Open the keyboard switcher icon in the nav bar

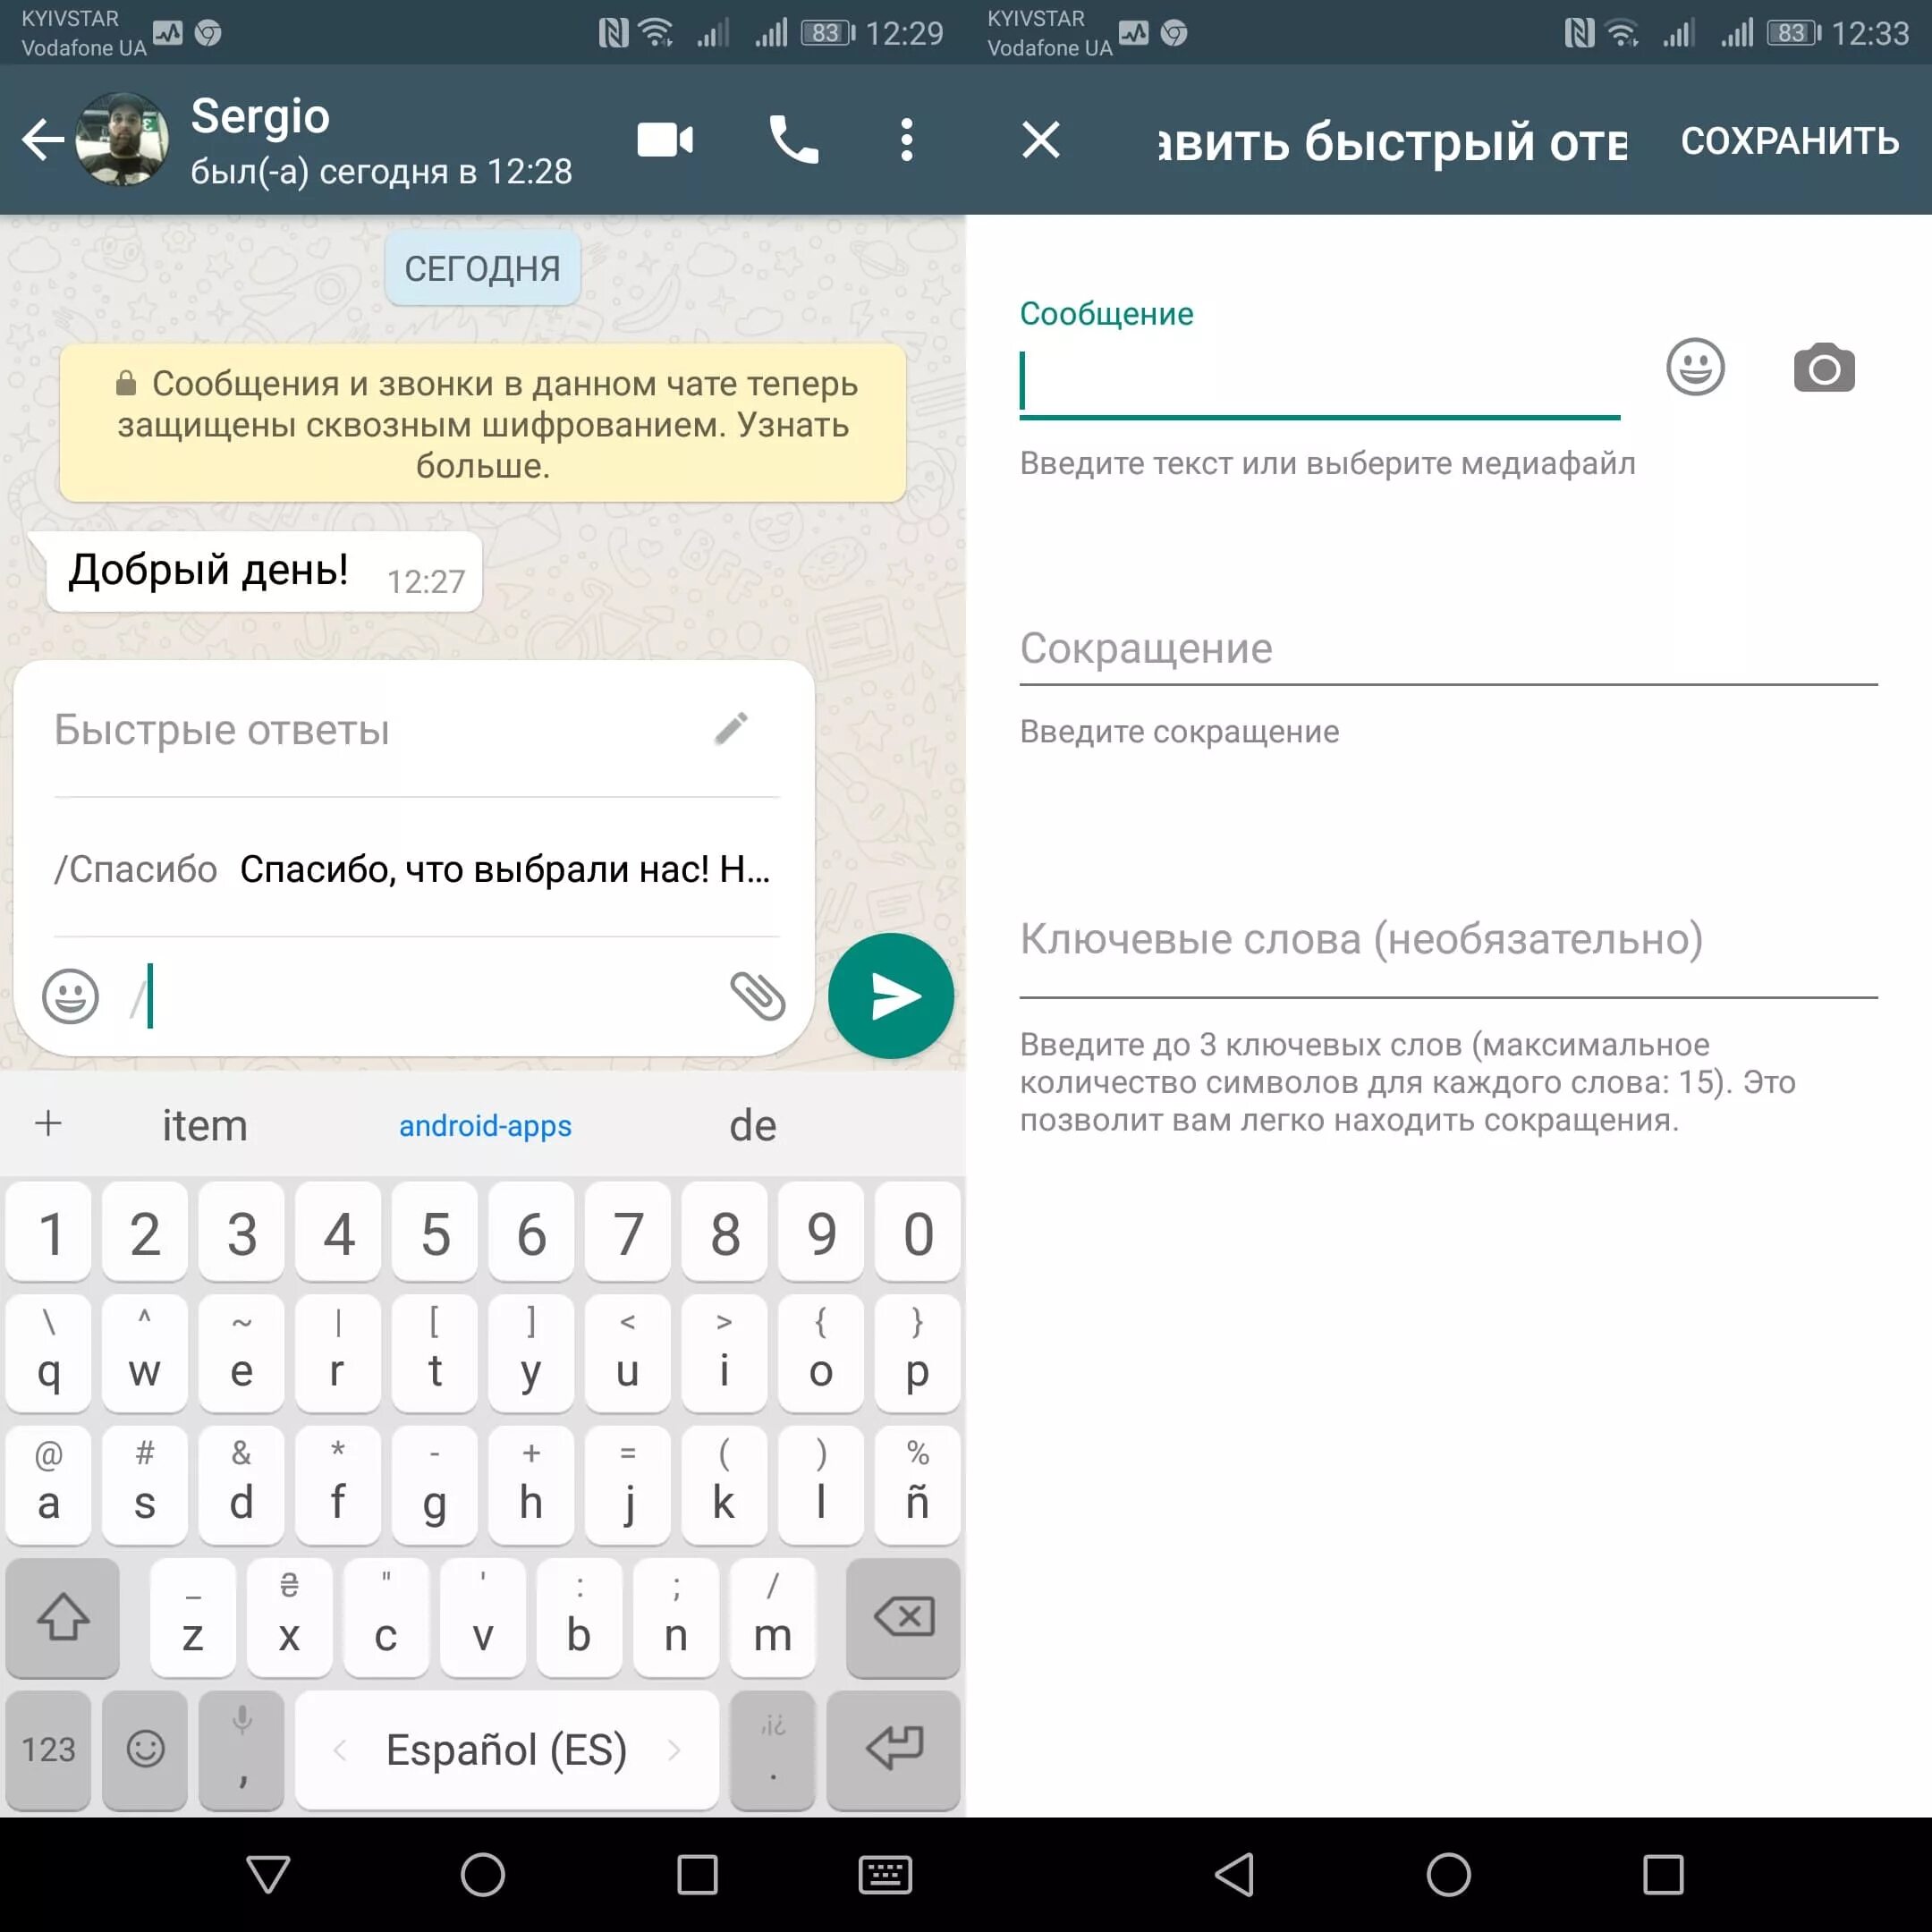pos(885,1874)
